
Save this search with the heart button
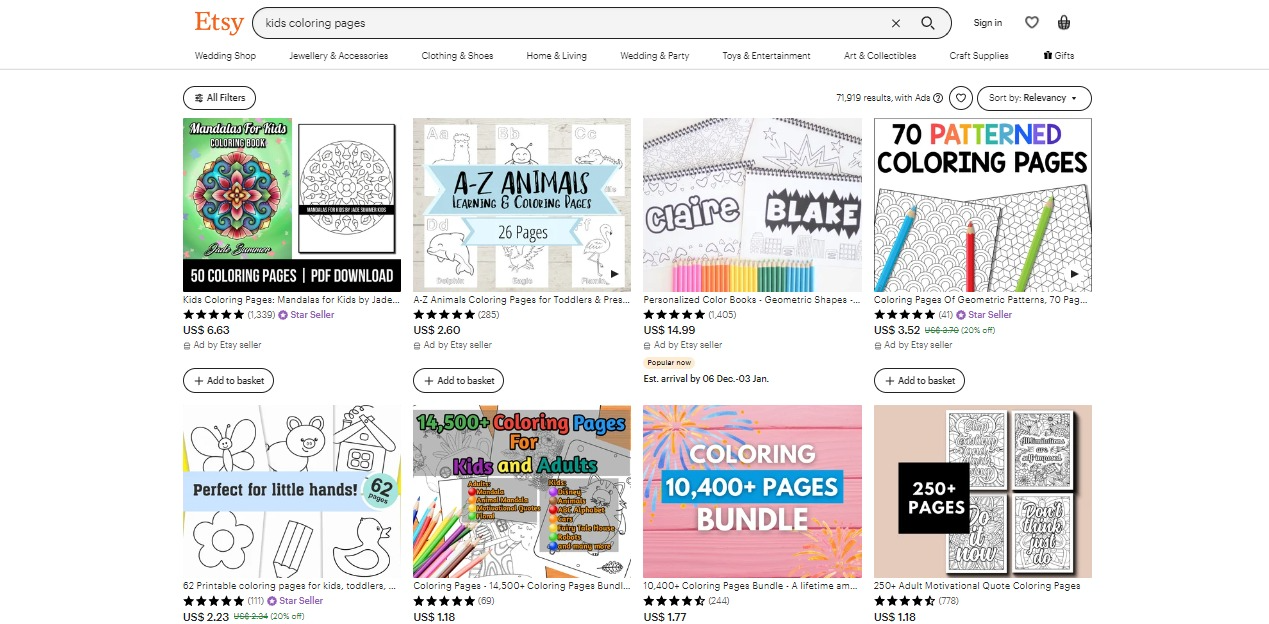[x=960, y=98]
